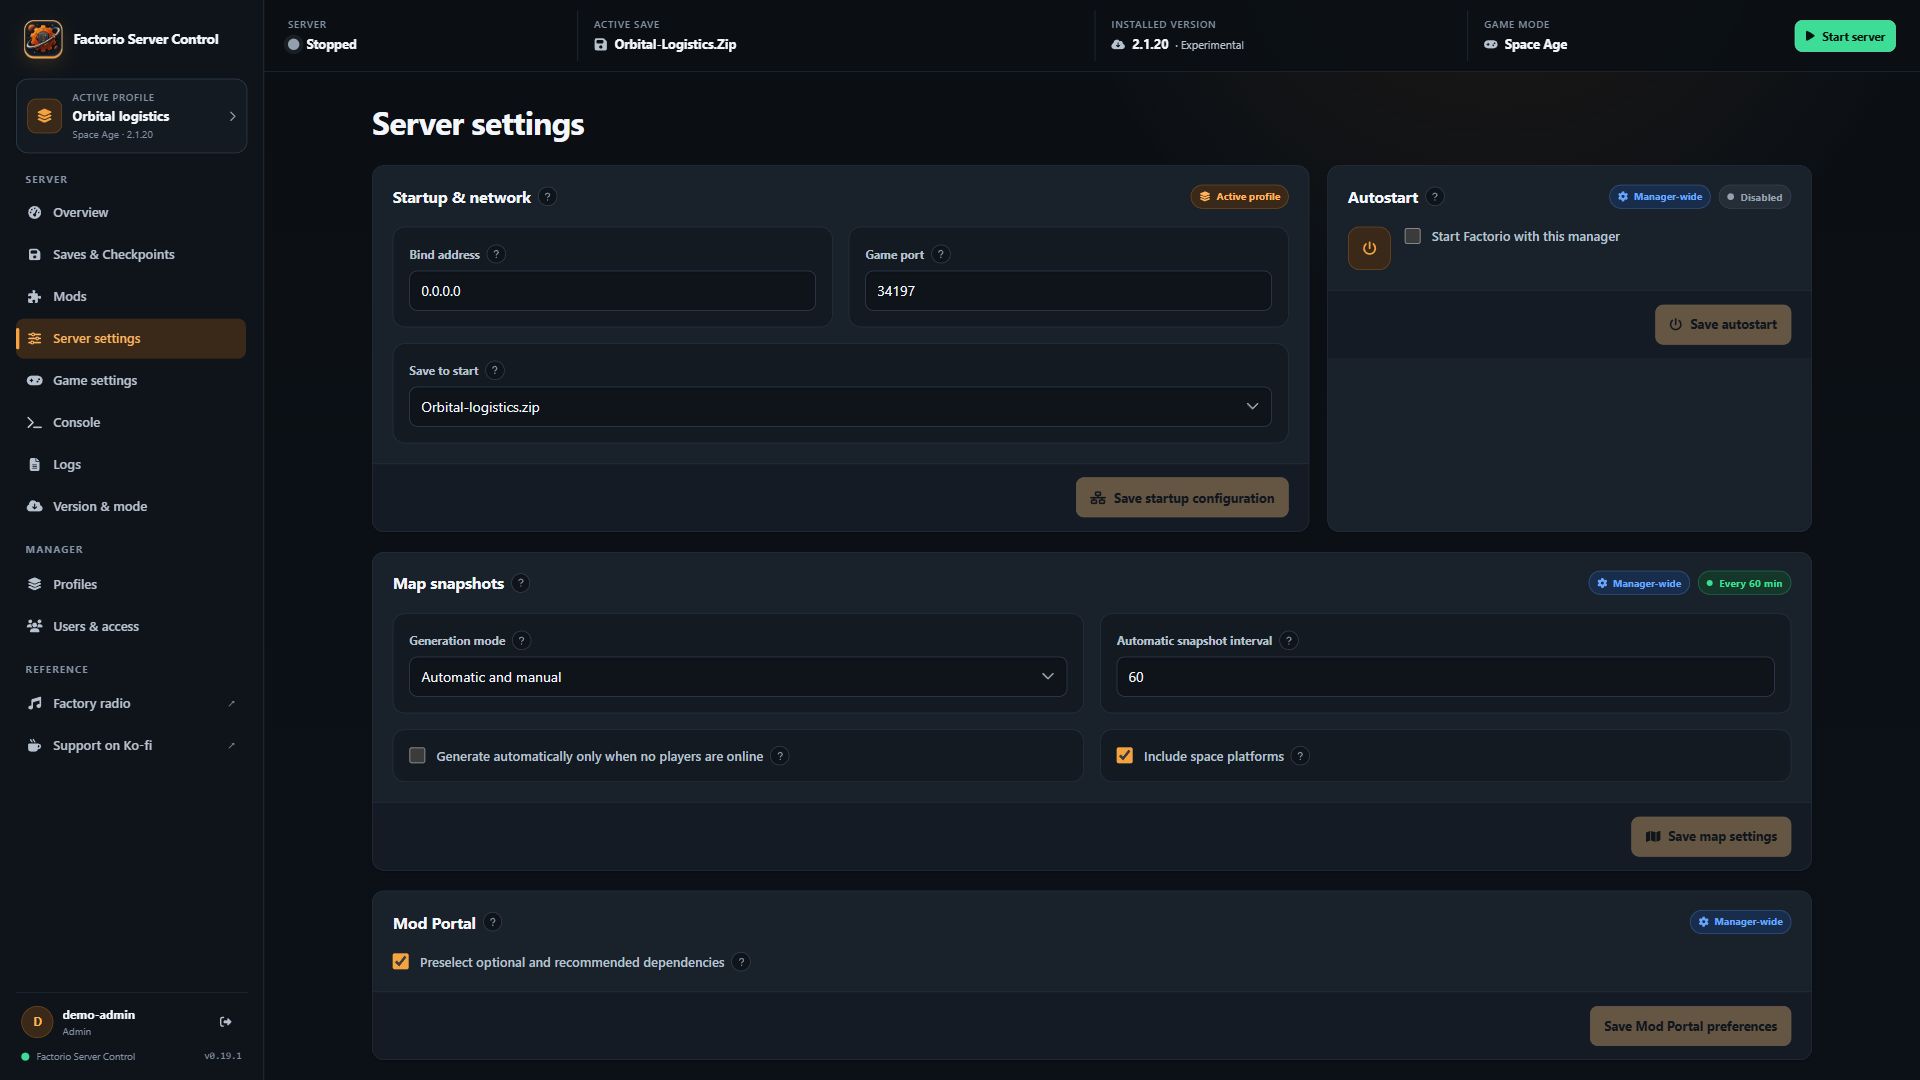
Task: Click the D avatar for demo-admin
Action: 38,1022
